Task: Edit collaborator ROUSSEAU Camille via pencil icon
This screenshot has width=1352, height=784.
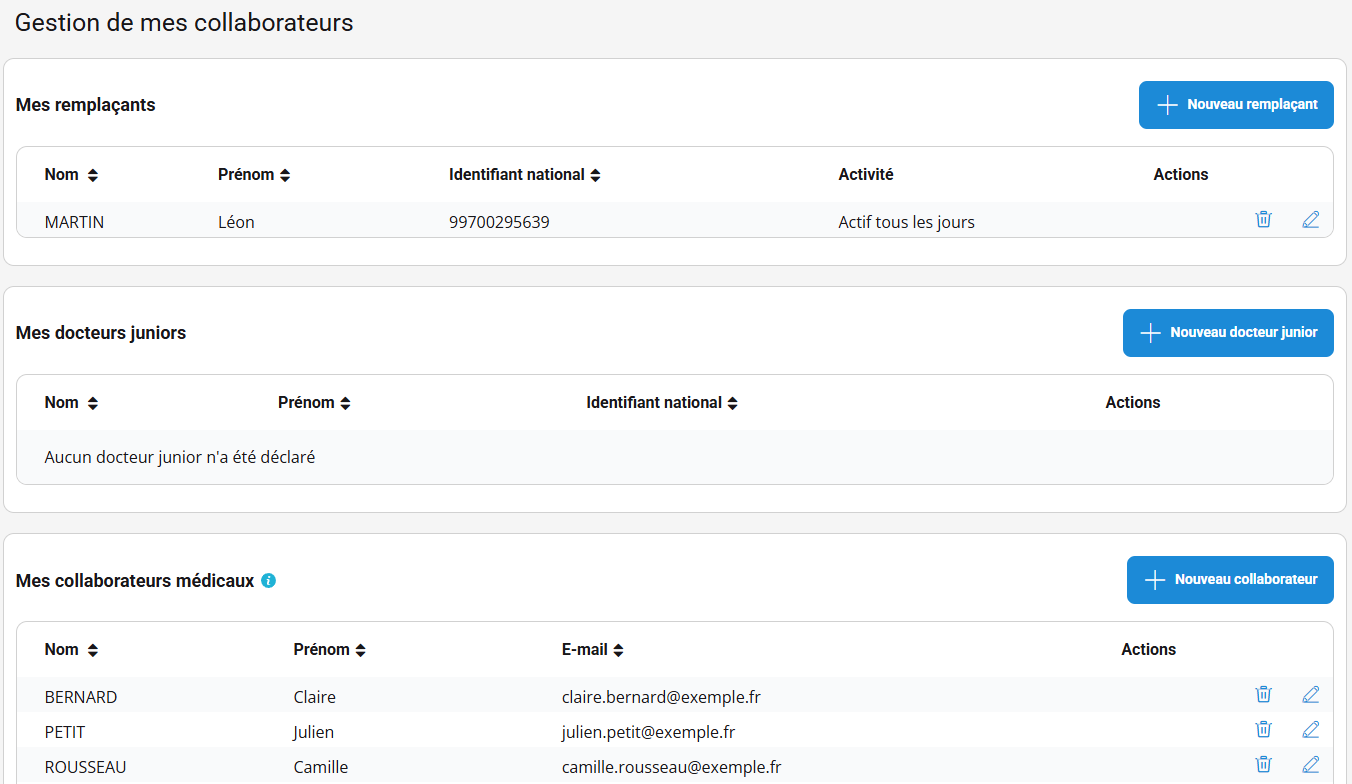Action: [1311, 764]
